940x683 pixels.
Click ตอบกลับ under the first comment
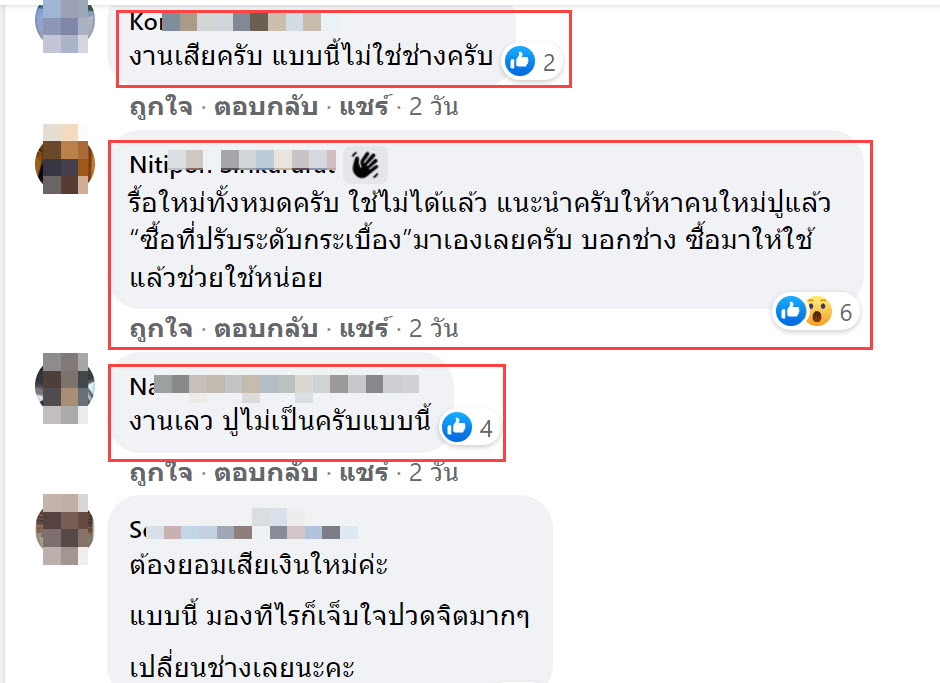coord(266,107)
